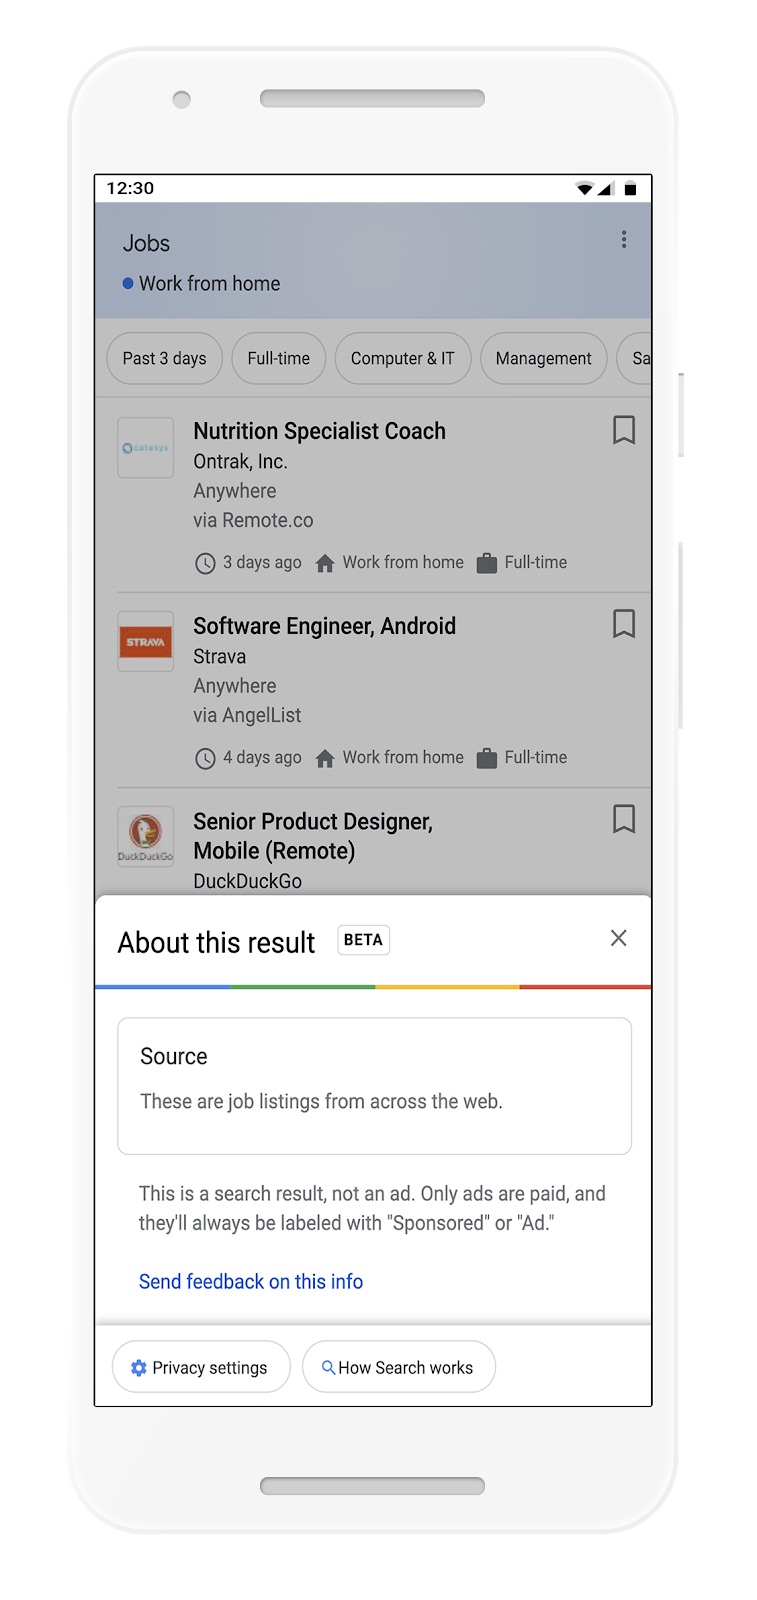The width and height of the screenshot is (757, 1600).
Task: Select the Past 3 days filter
Action: (x=164, y=359)
